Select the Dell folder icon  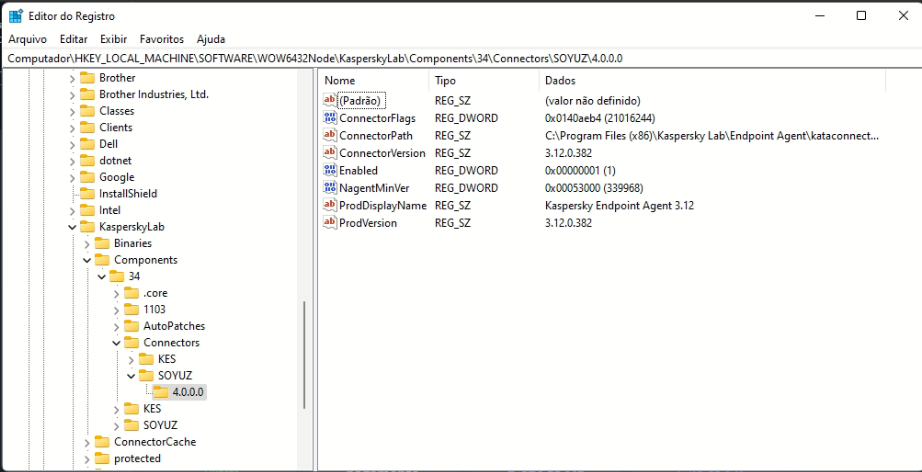click(x=88, y=143)
